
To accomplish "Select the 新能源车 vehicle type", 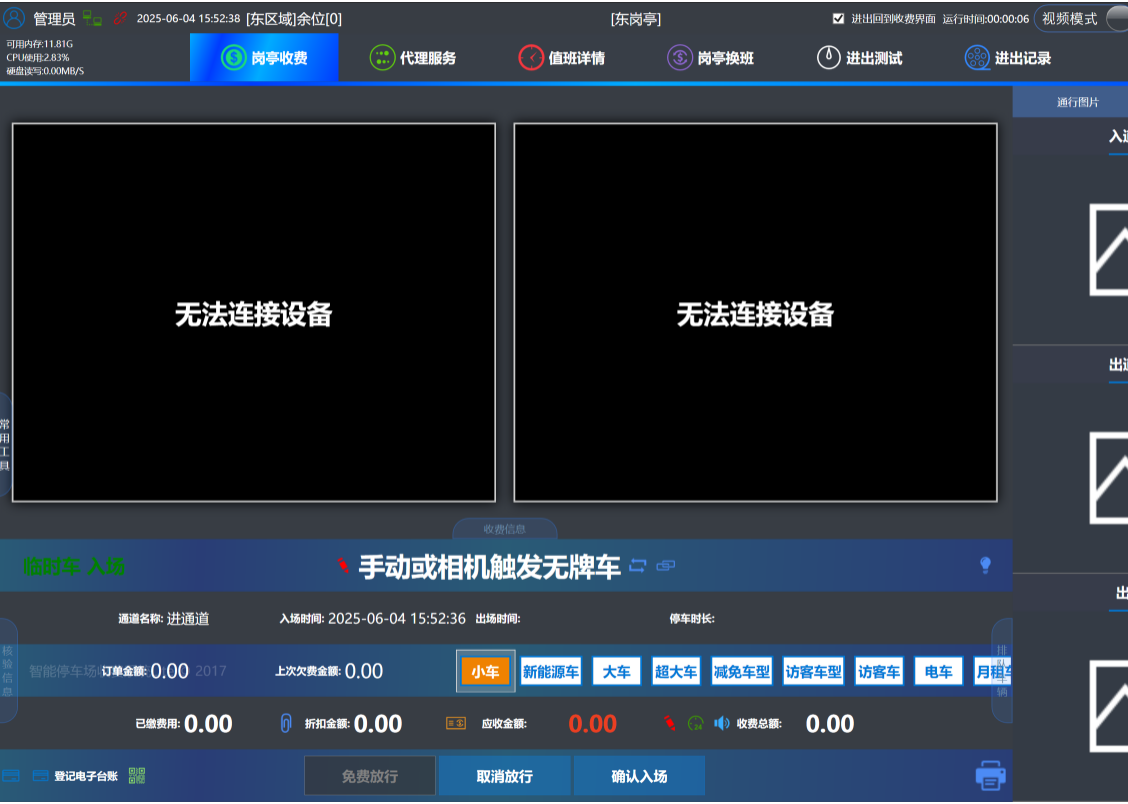I will tap(551, 672).
